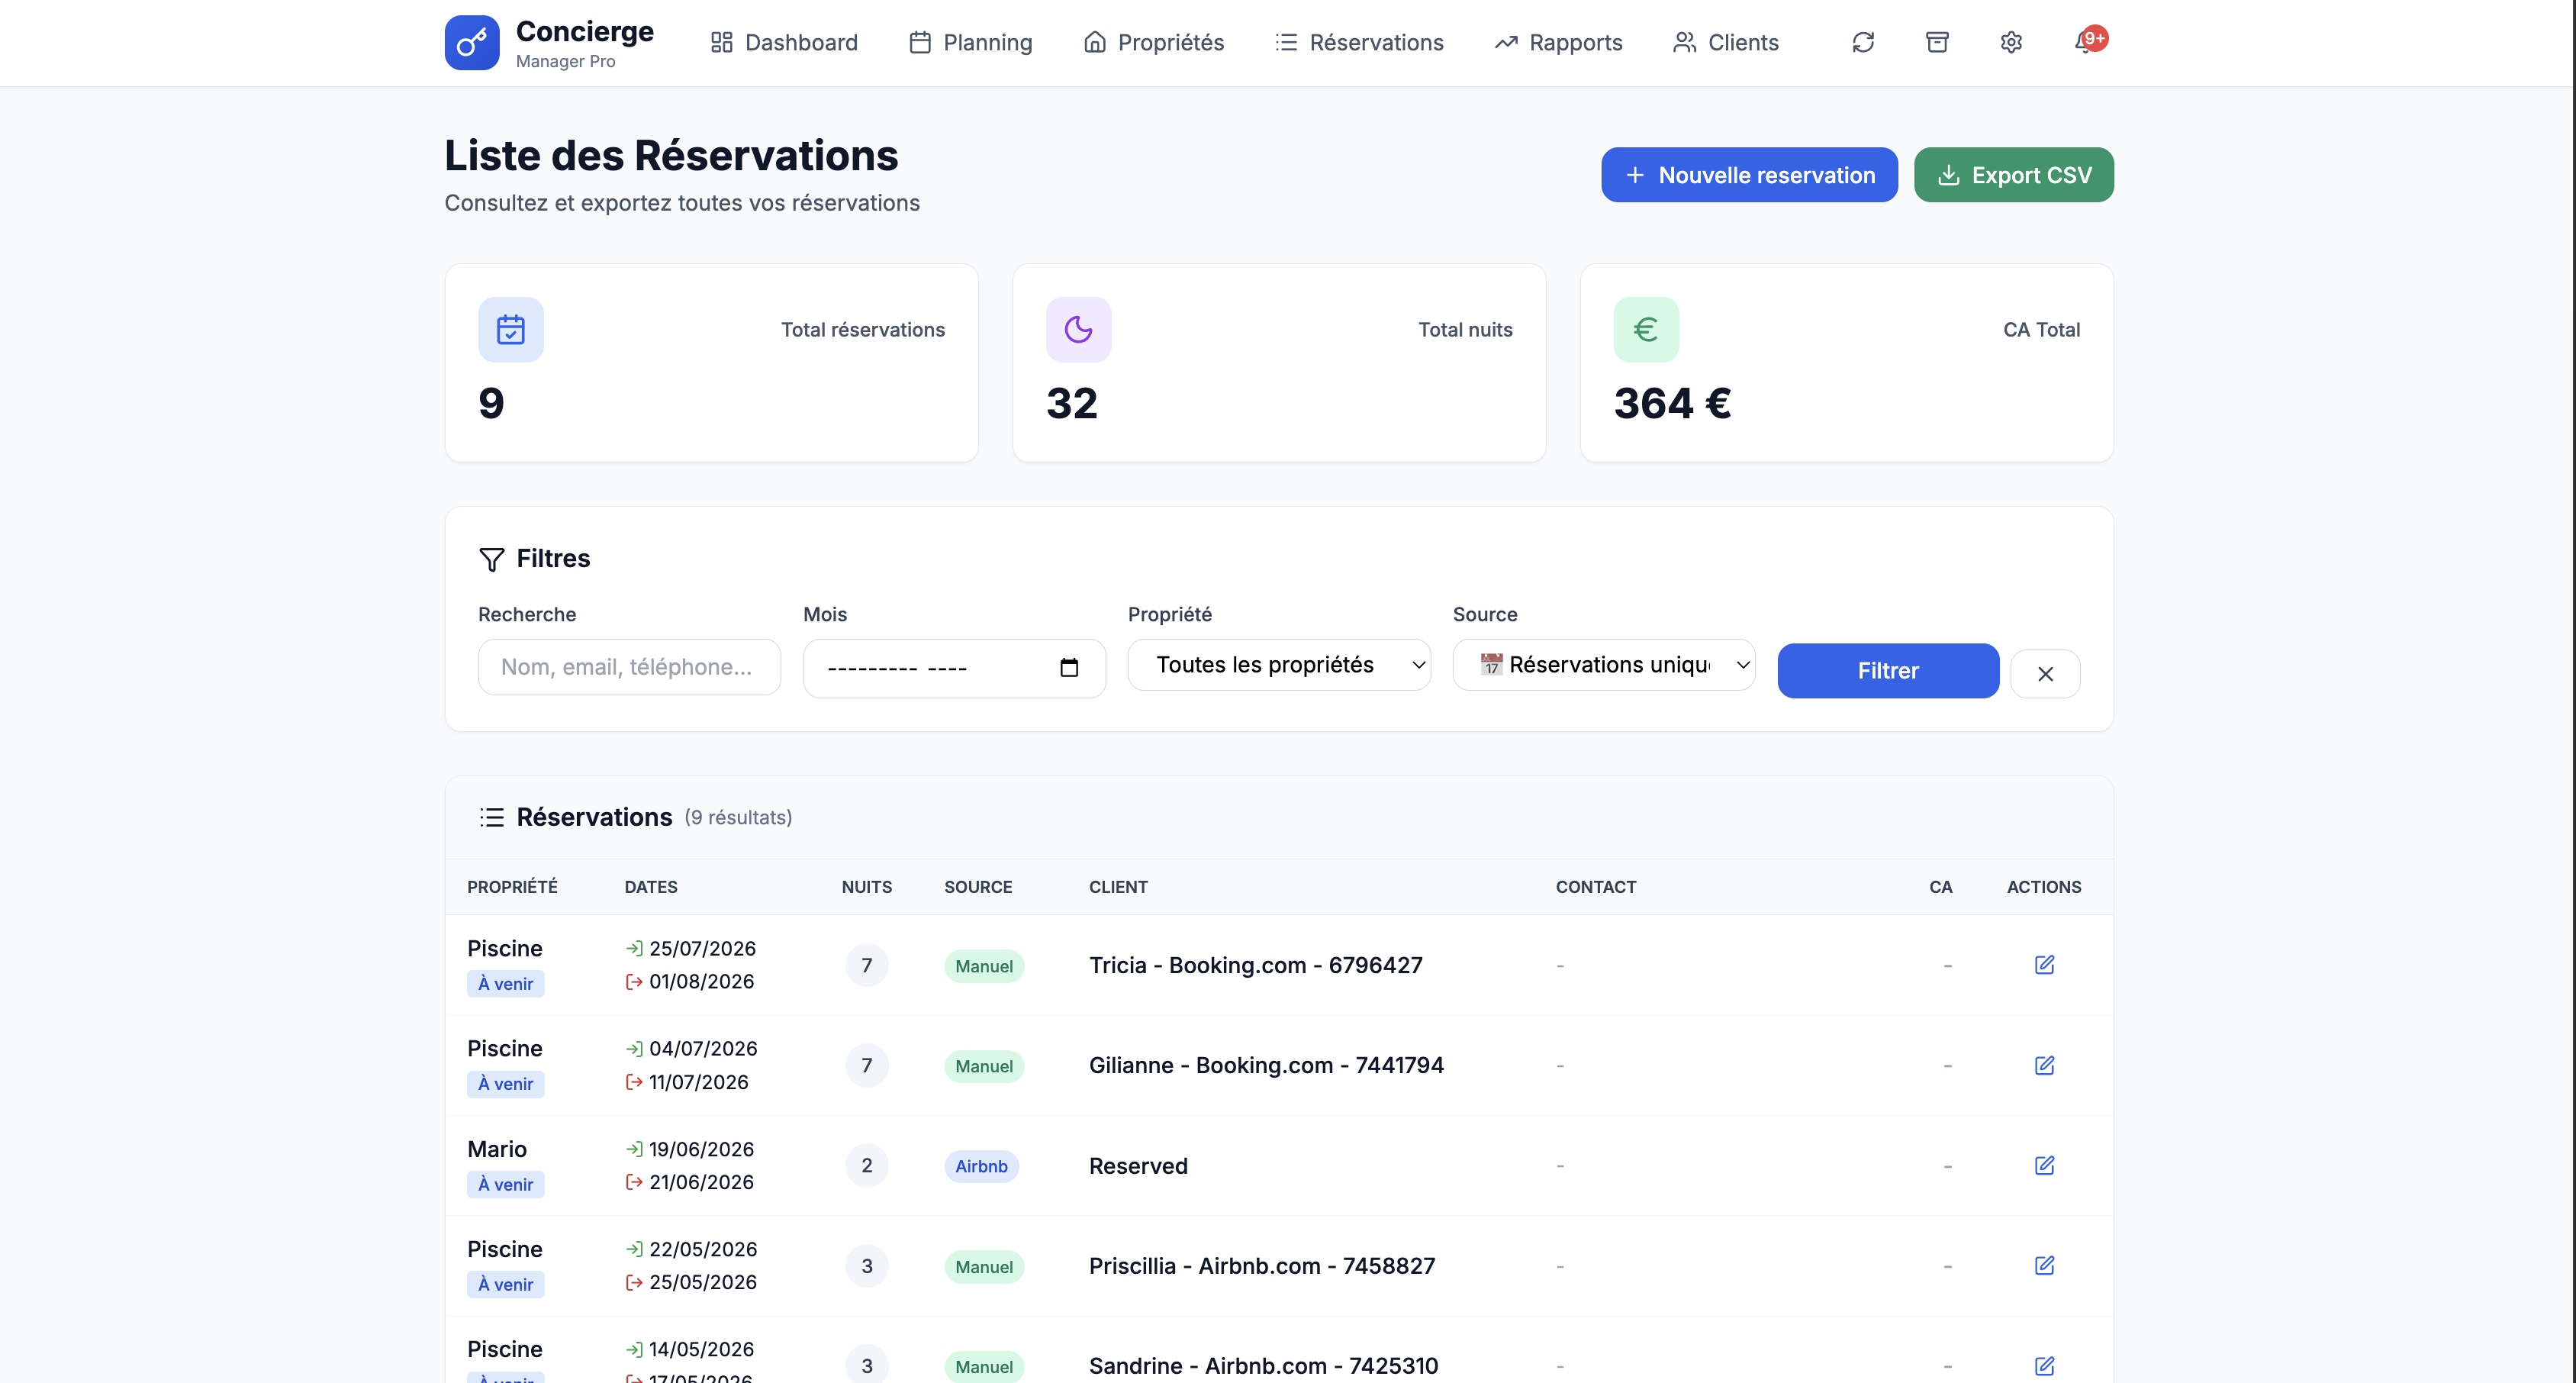This screenshot has height=1383, width=2576.
Task: Click the euro icon on the CA Total card
Action: (1645, 329)
